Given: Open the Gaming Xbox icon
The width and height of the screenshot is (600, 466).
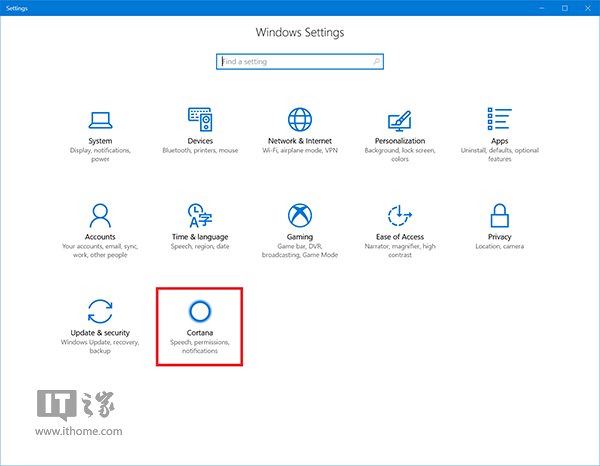Looking at the screenshot, I should pos(300,215).
